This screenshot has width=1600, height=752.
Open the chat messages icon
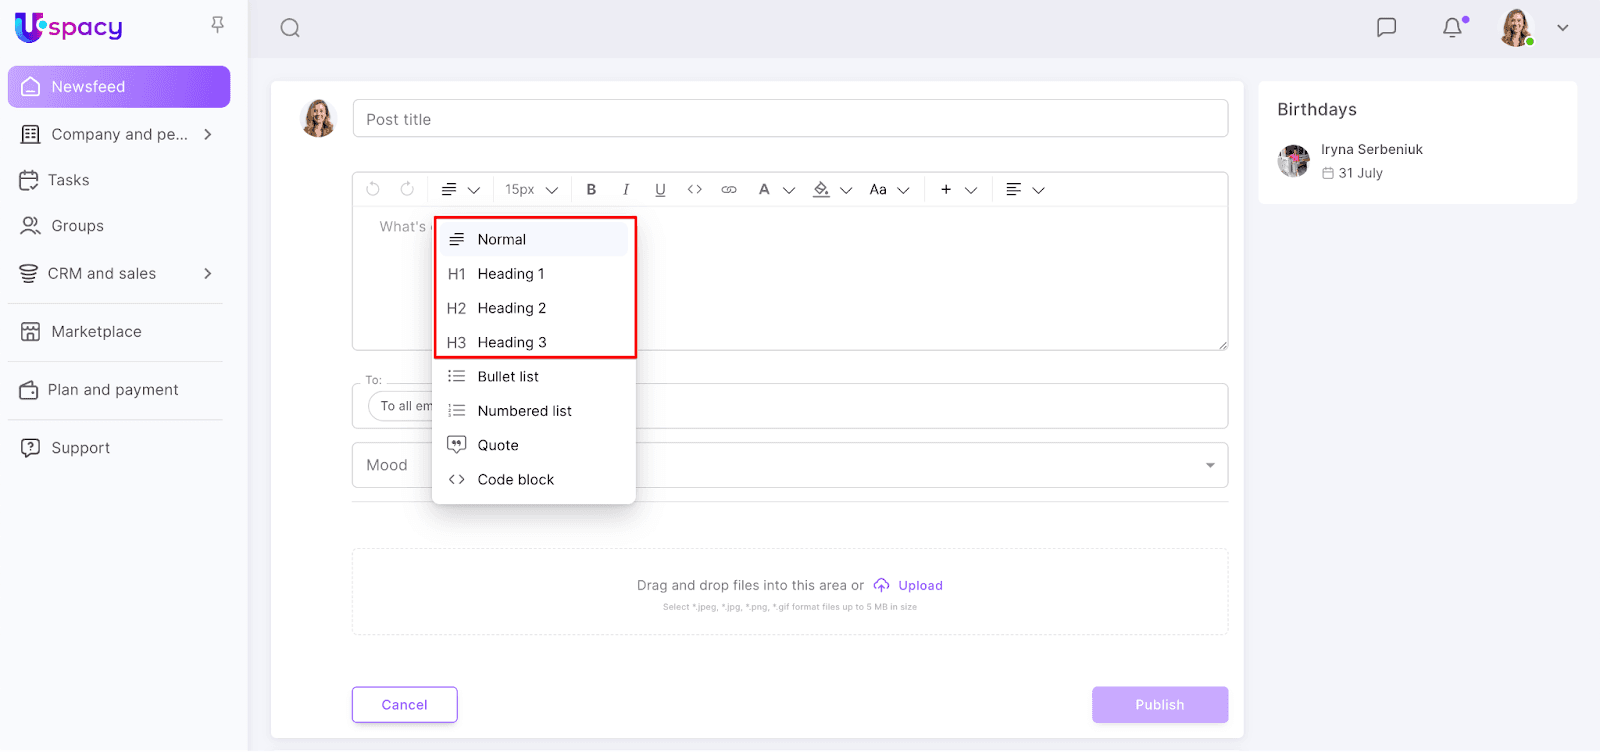[1386, 28]
